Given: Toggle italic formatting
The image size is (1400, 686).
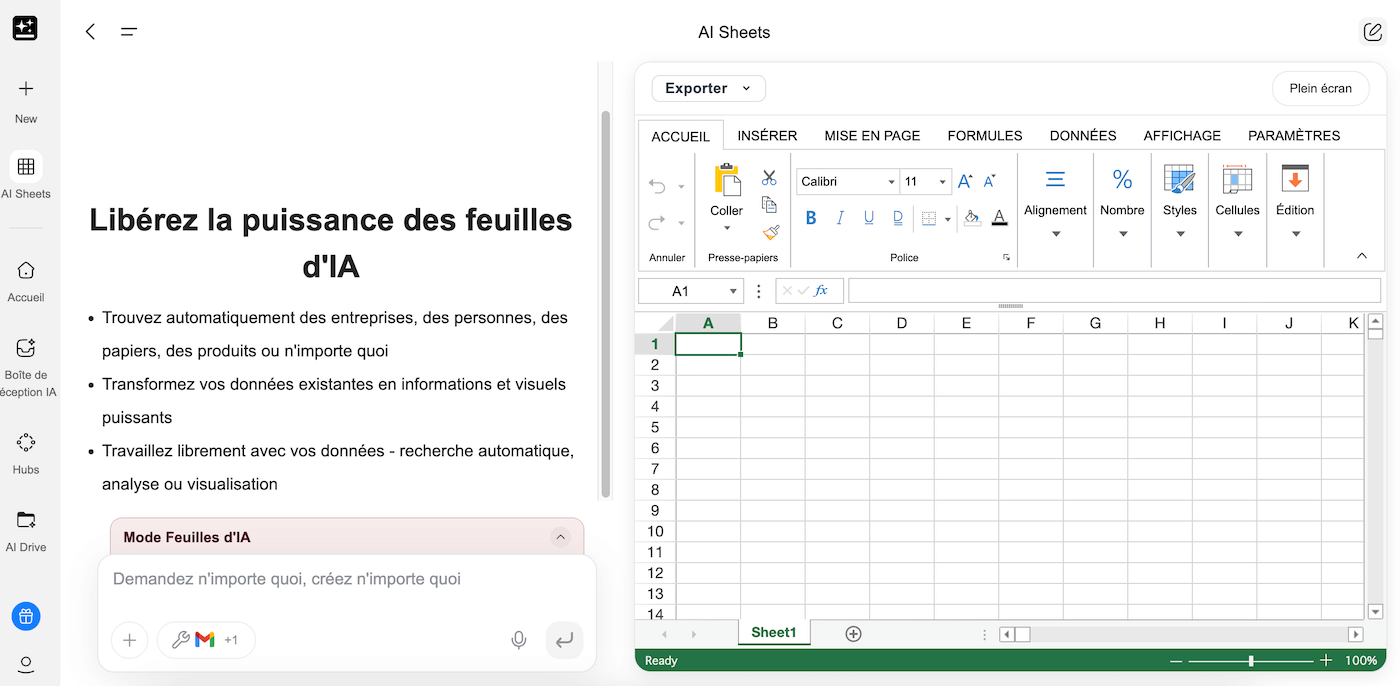Looking at the screenshot, I should pos(840,218).
